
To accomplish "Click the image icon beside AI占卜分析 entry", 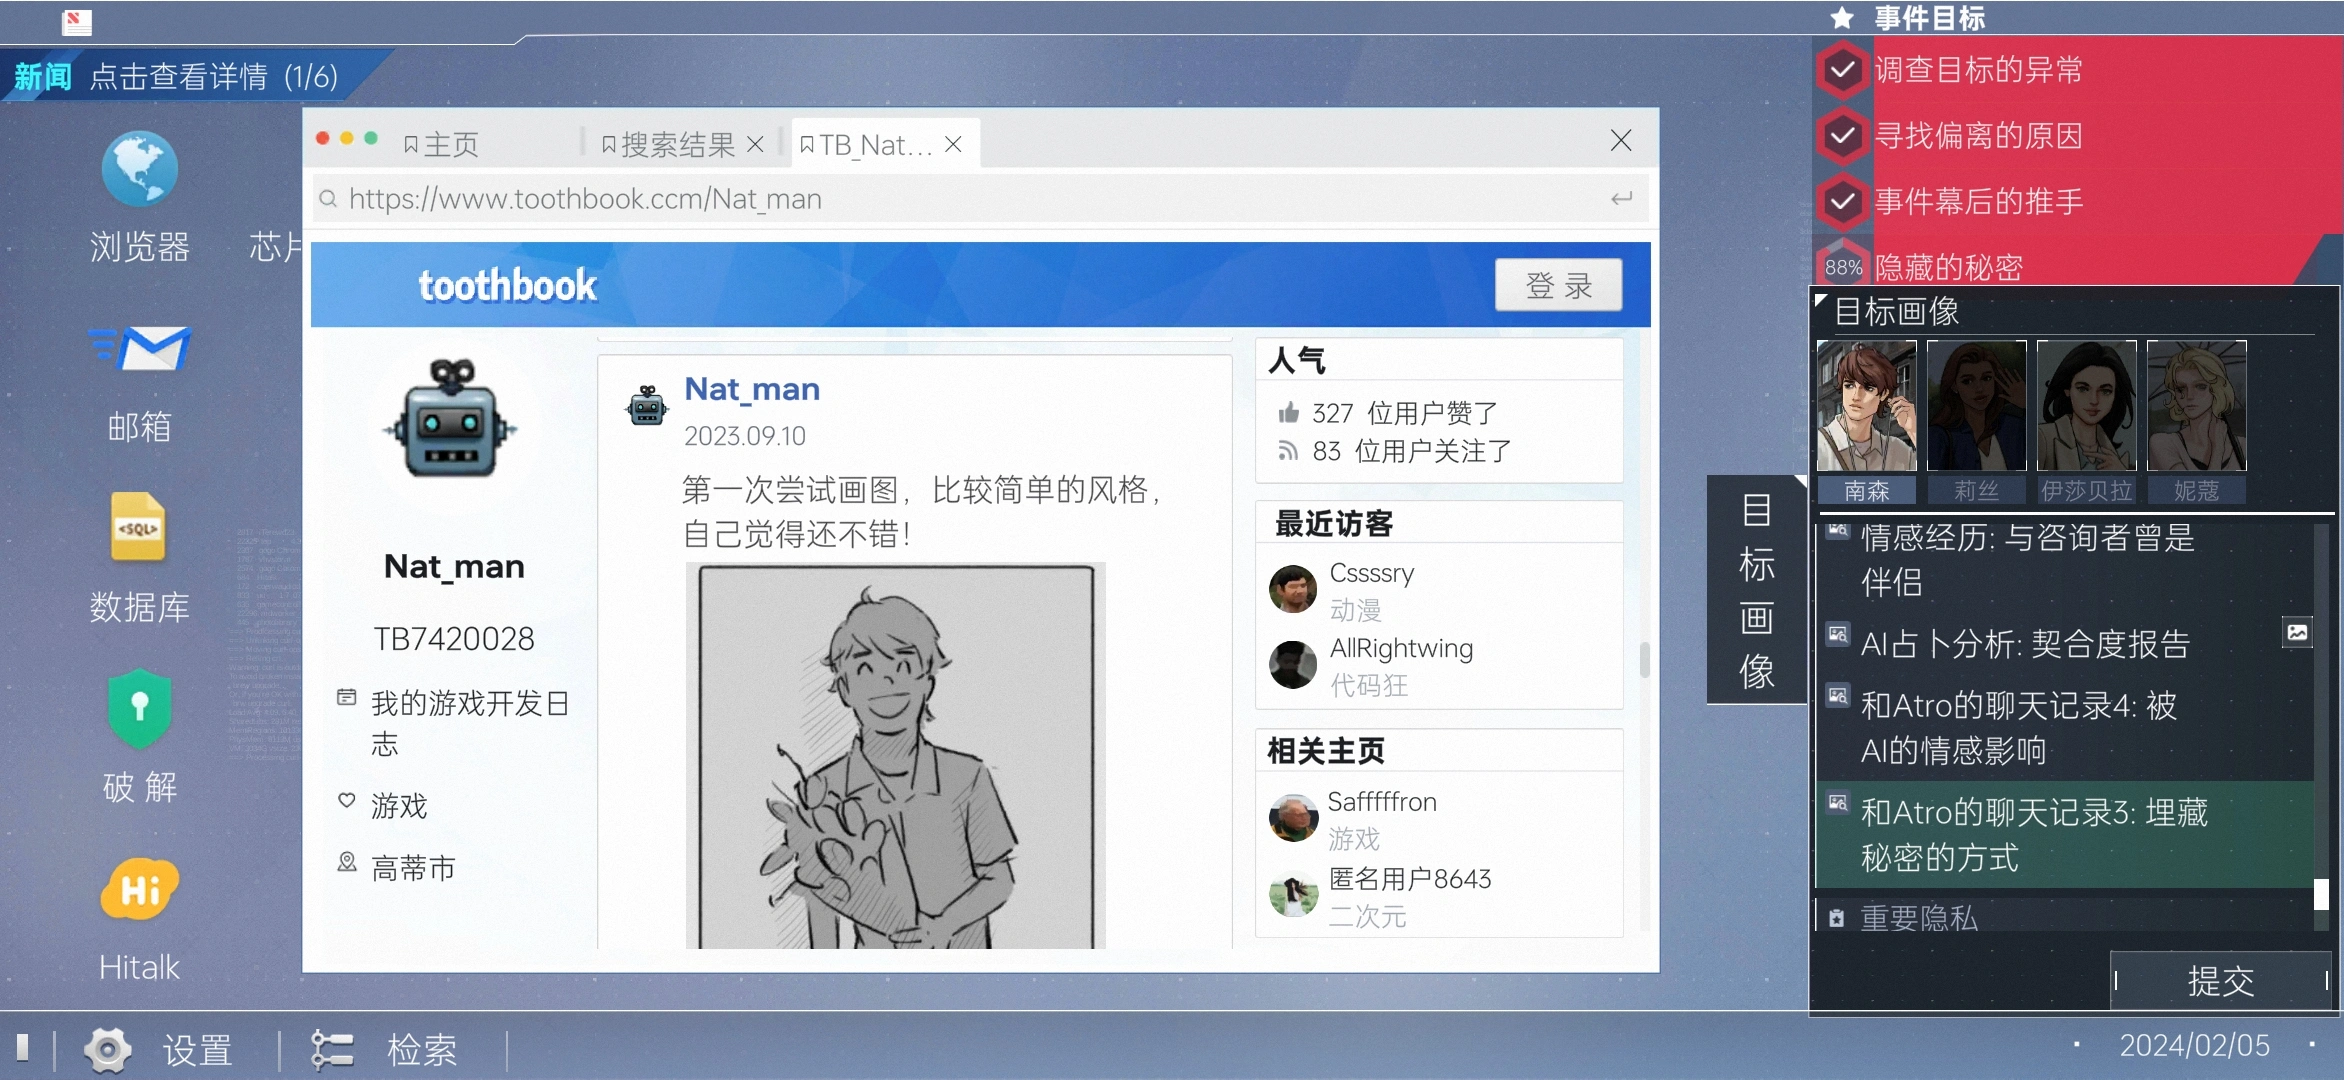I will [2297, 632].
